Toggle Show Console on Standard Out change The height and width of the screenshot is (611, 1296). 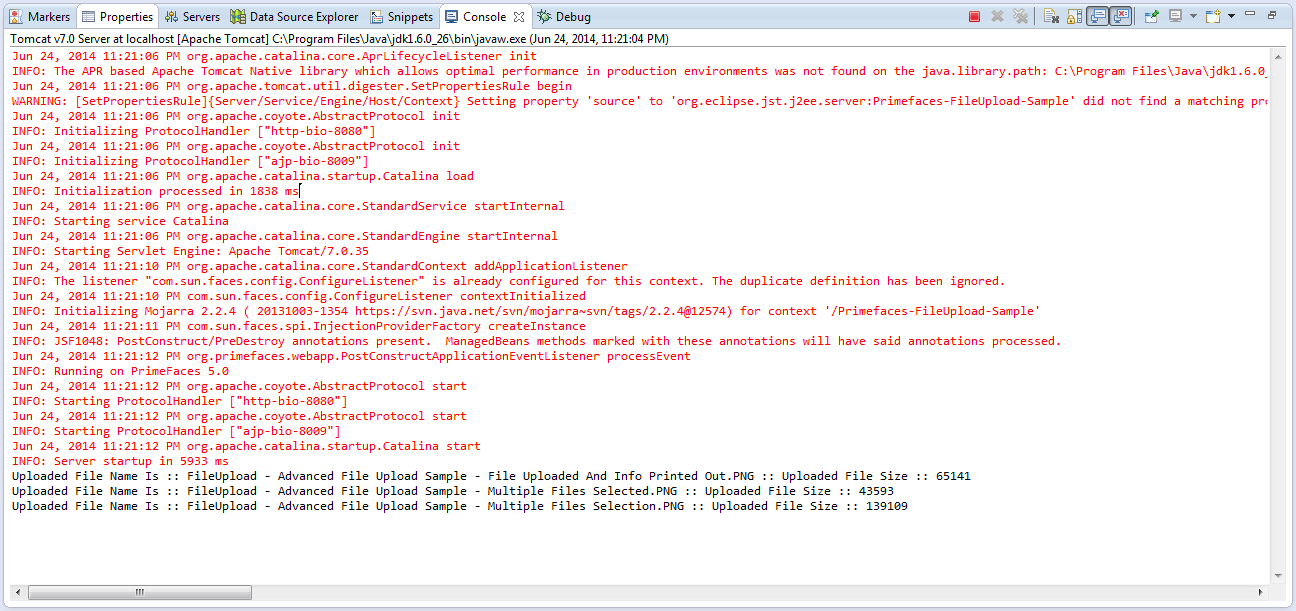click(1097, 16)
